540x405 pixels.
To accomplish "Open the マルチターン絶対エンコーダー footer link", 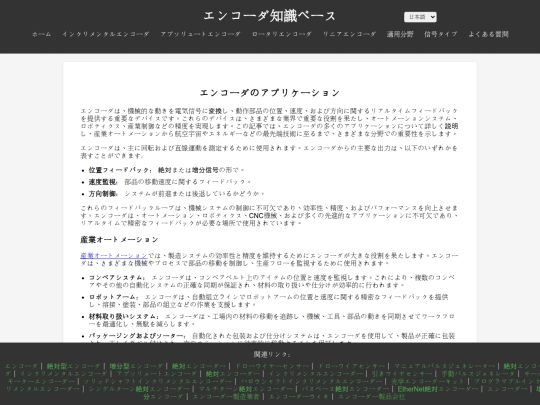I will pyautogui.click(x=246, y=389).
